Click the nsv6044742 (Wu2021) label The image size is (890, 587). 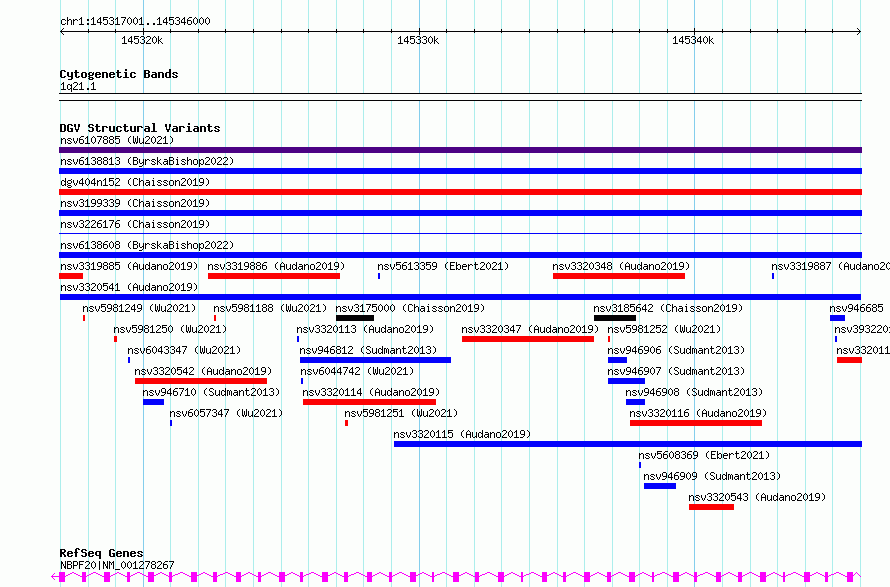(358, 371)
